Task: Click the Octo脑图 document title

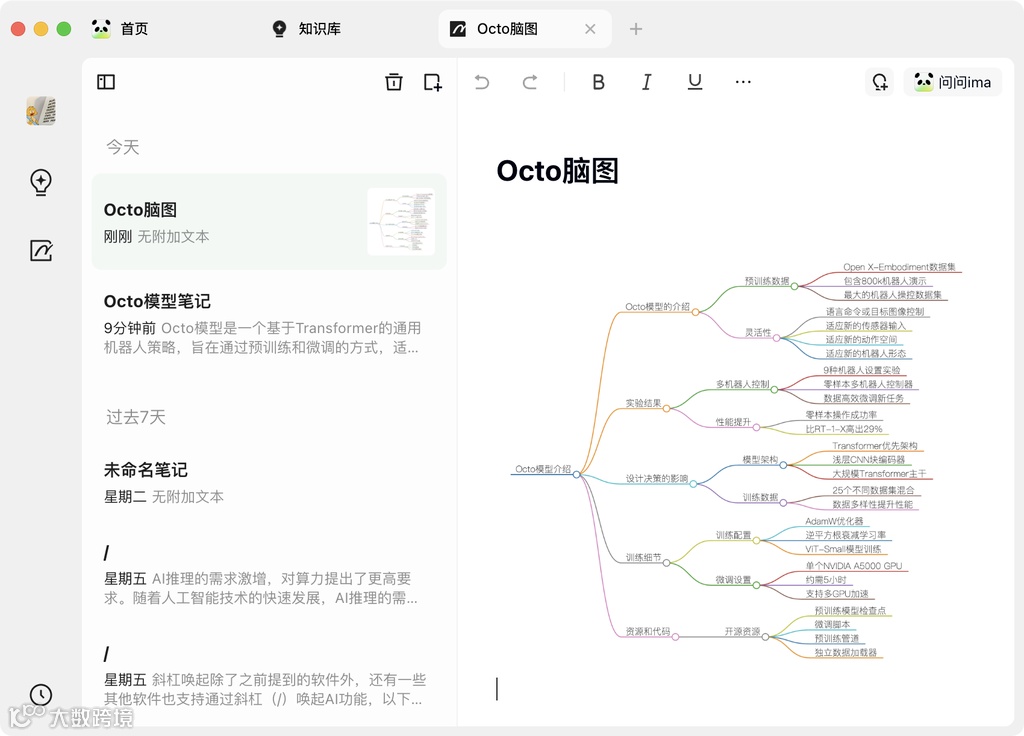Action: tap(557, 171)
